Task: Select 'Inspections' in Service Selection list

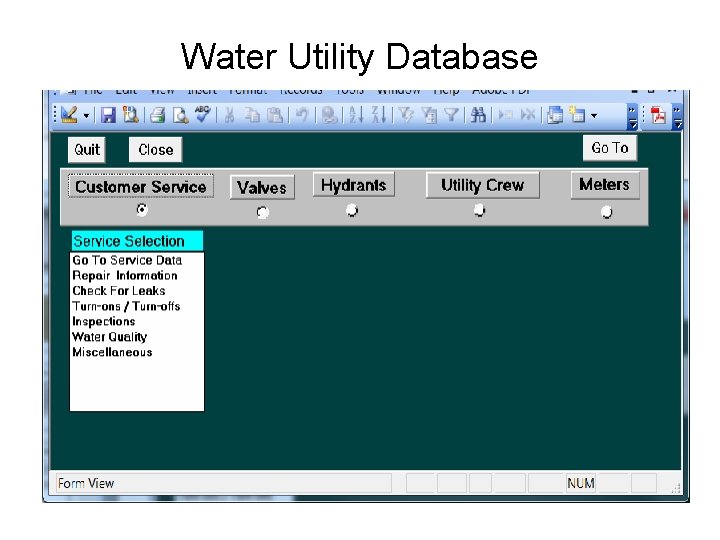Action: click(x=137, y=321)
